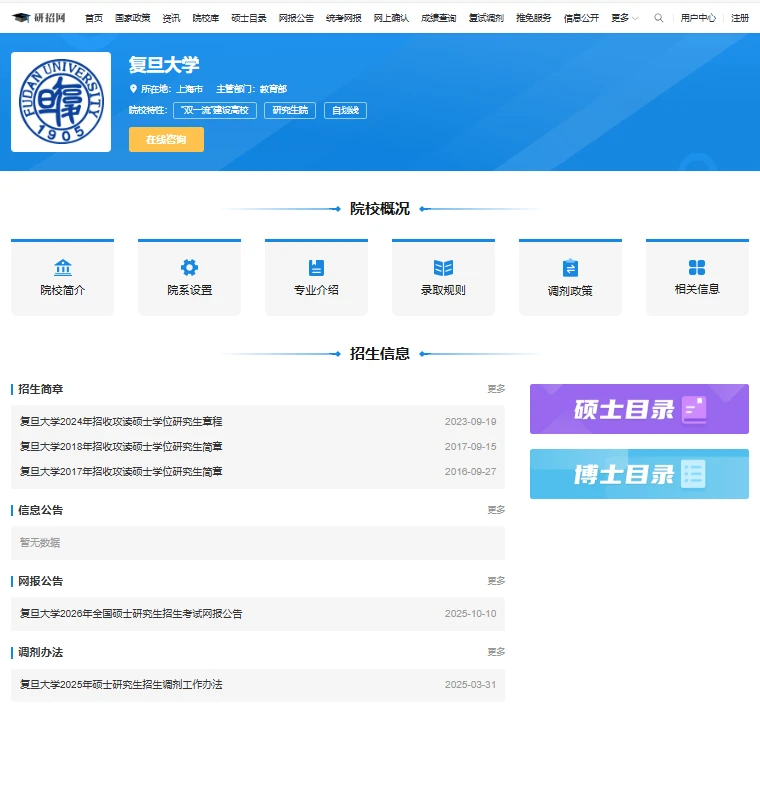
Task: Open 复旦大学2017年招收攻读硕士学位研究生简章
Action: coord(121,472)
